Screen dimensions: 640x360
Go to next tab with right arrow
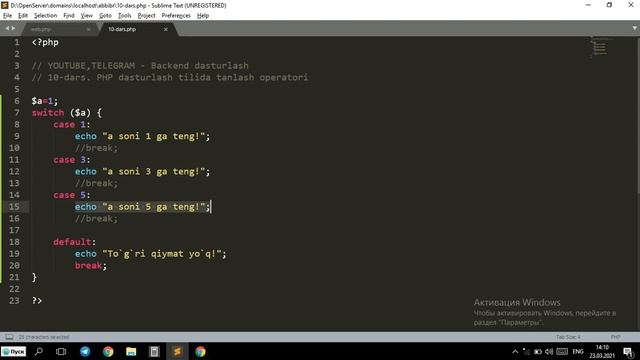coord(13,28)
